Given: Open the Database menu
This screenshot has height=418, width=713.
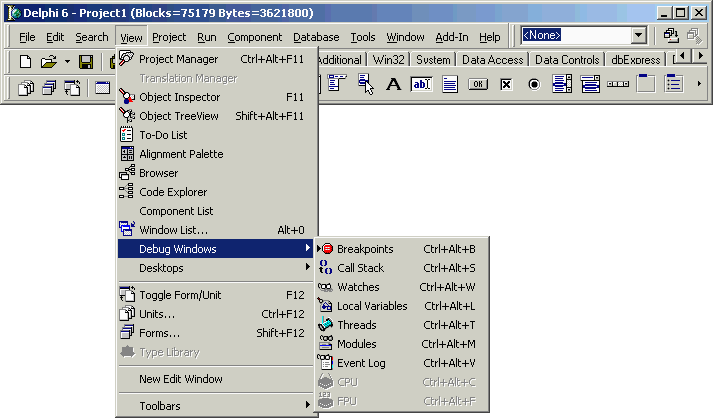Looking at the screenshot, I should (316, 37).
